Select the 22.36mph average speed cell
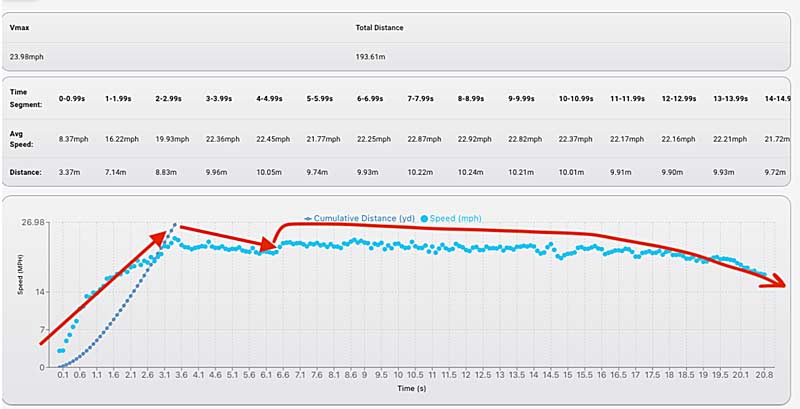Image resolution: width=800 pixels, height=409 pixels. [222, 139]
